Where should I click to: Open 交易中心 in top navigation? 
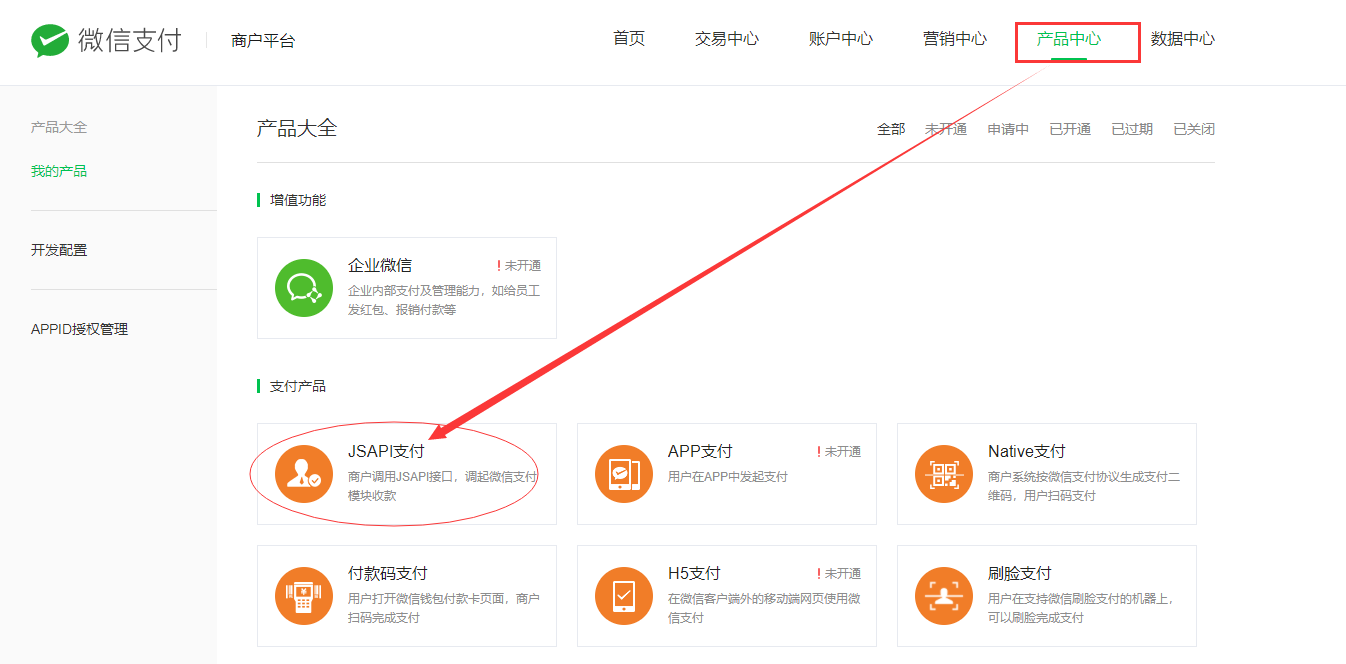point(727,39)
